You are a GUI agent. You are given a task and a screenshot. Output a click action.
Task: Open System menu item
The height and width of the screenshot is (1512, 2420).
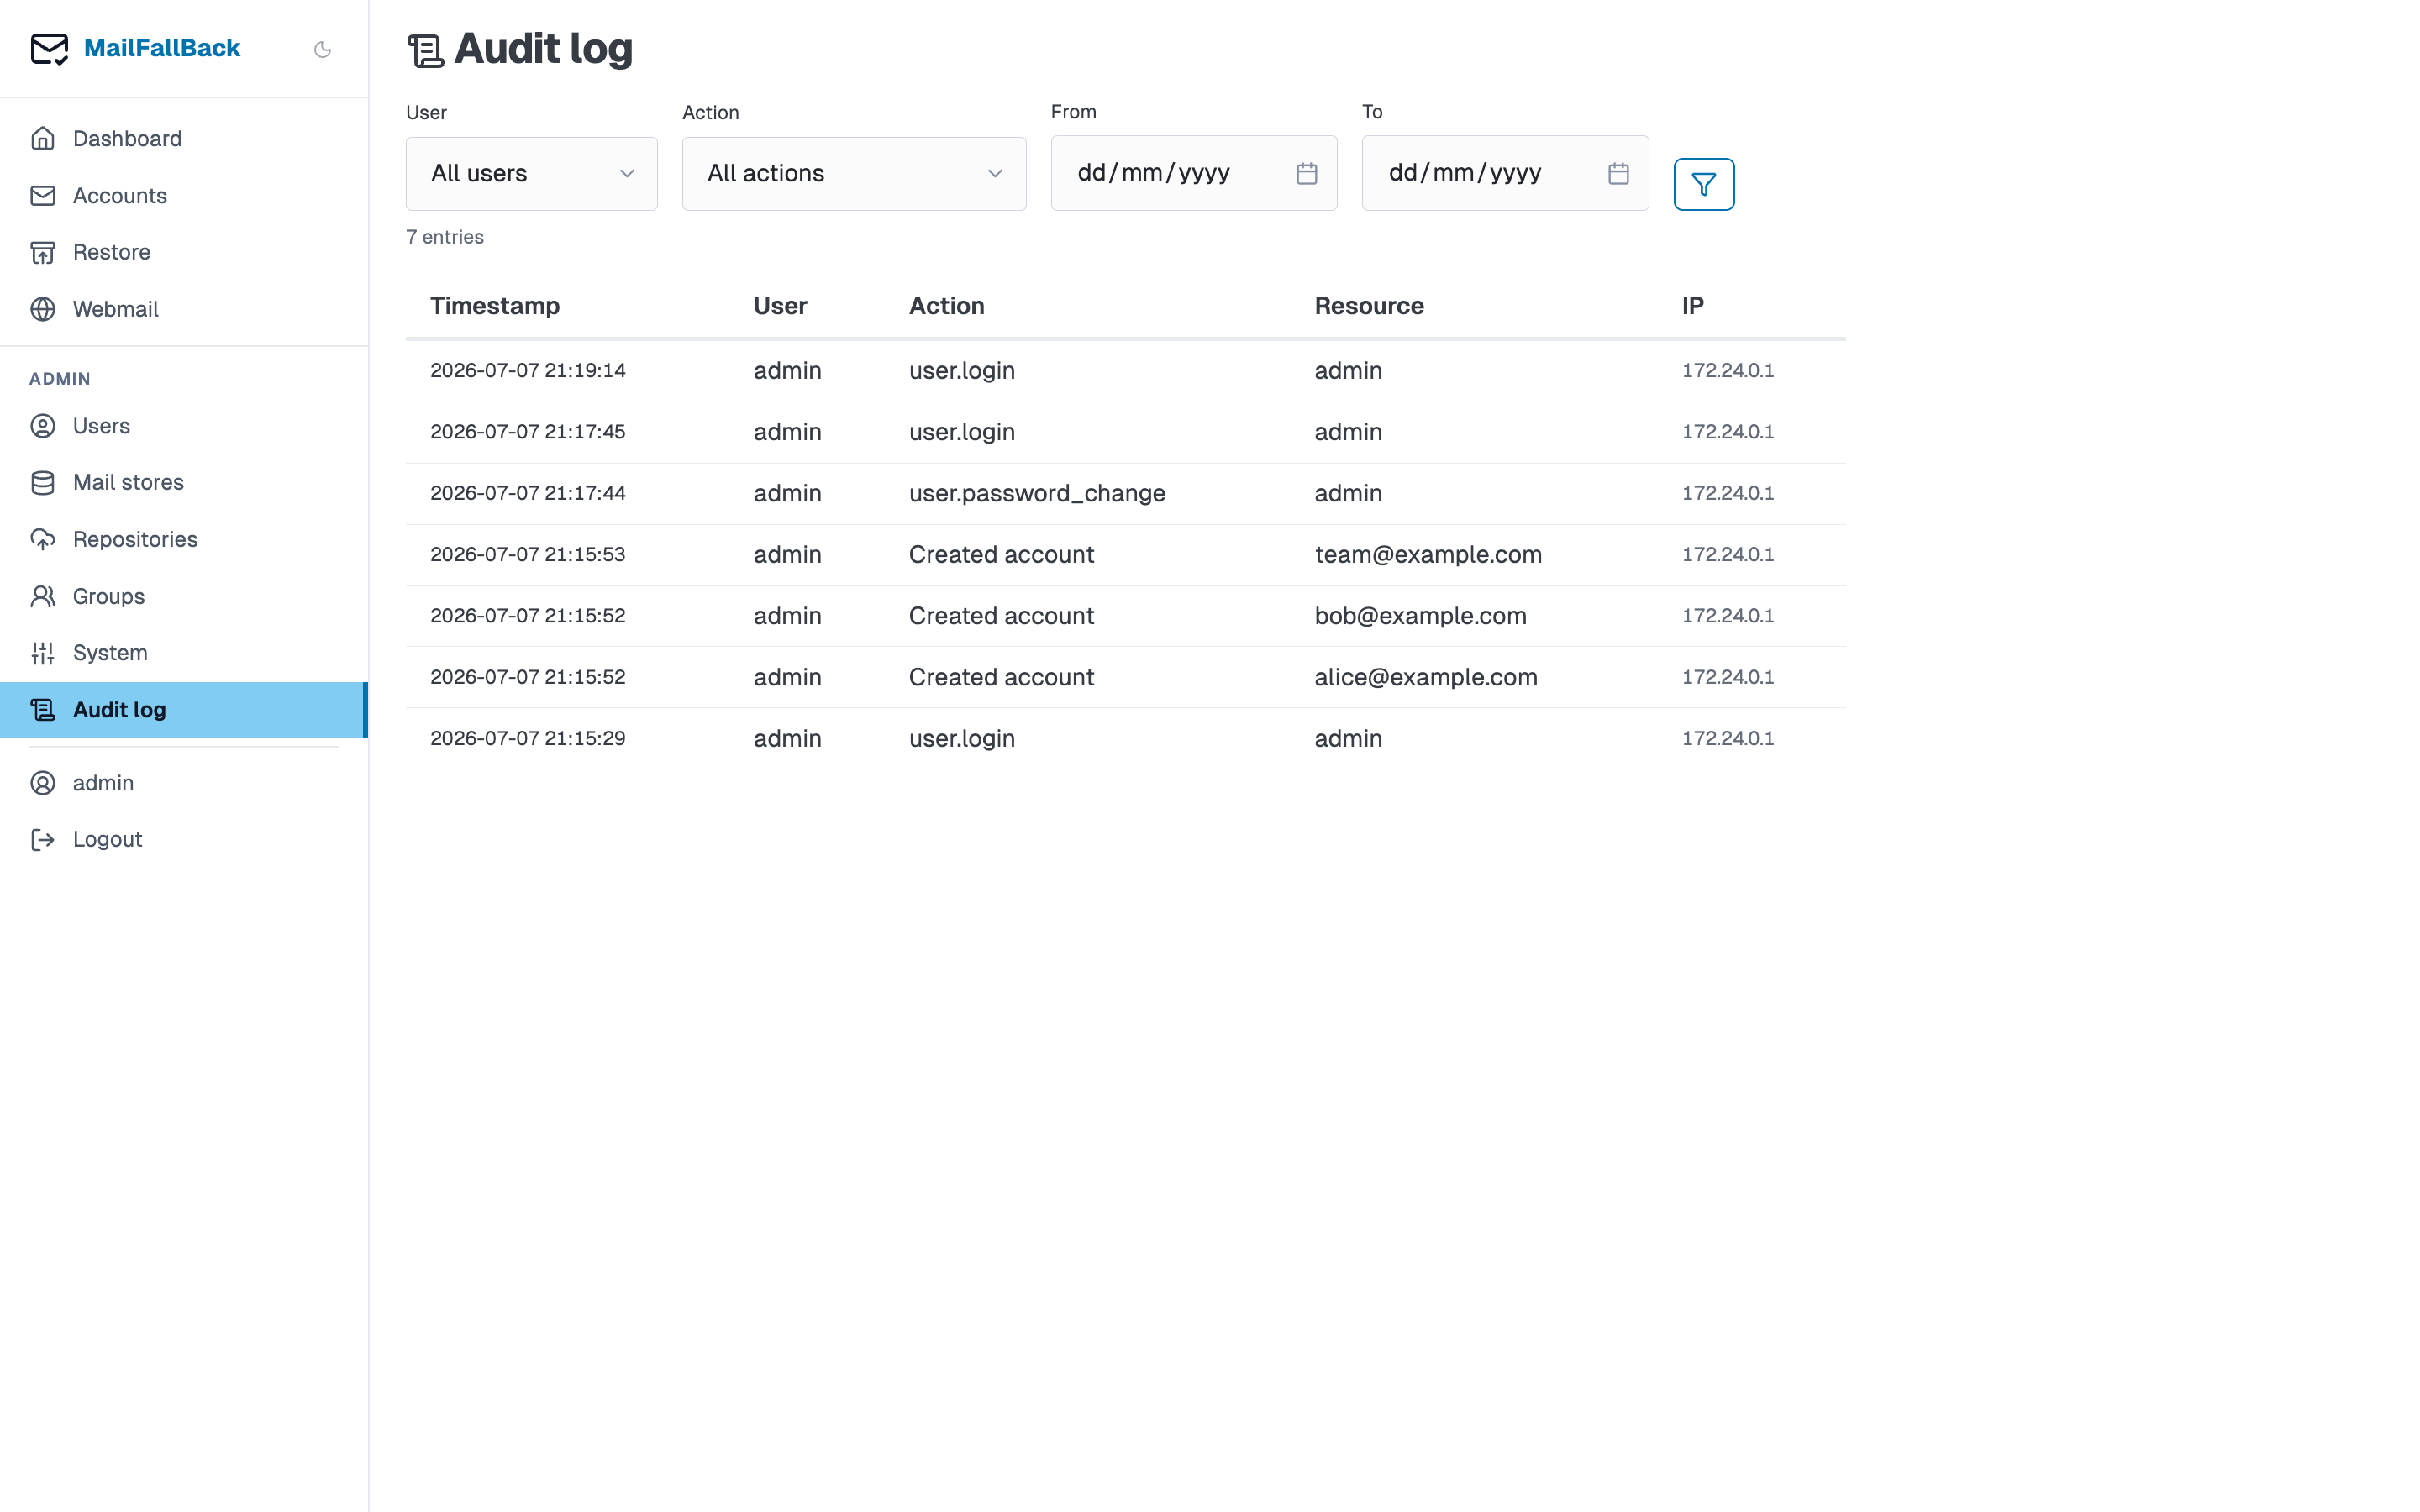coord(184,653)
